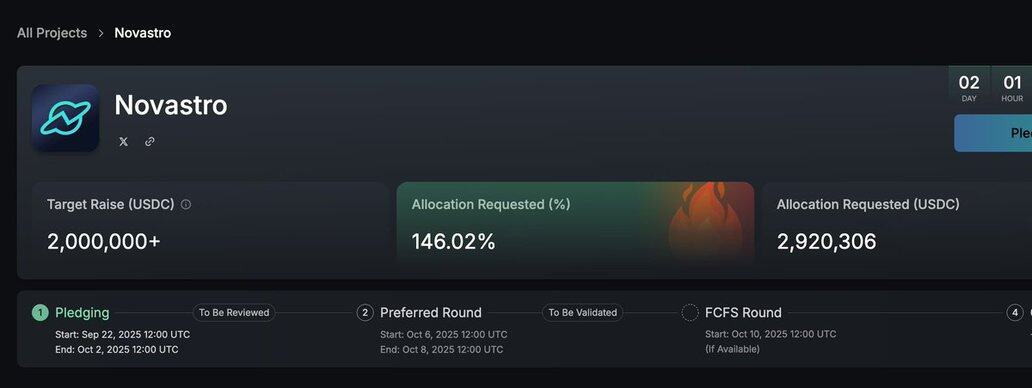Click the Pledge button

pos(993,133)
